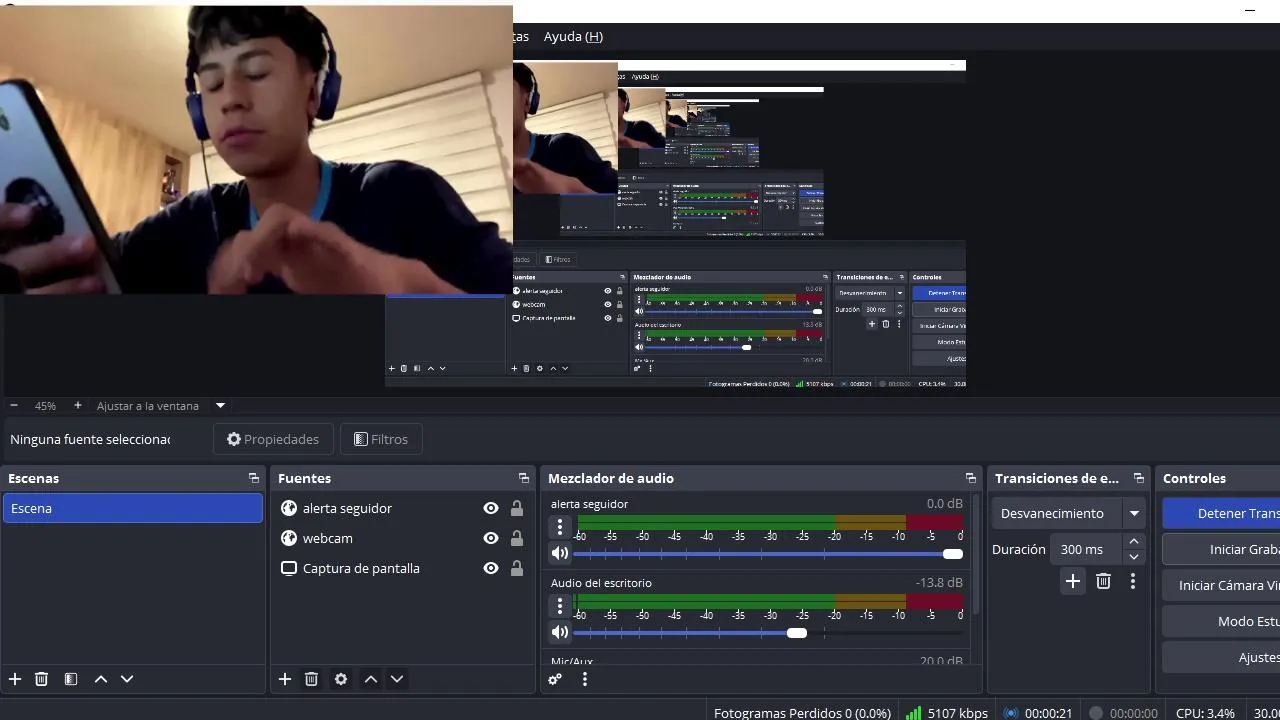Undock the Transiciones de escena panel

pos(1138,478)
